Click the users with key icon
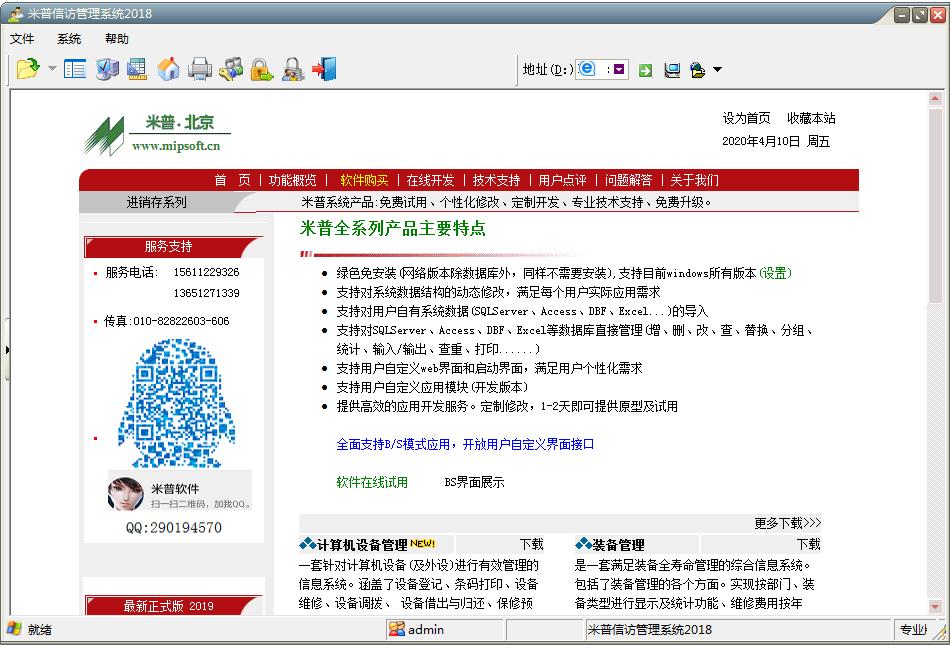The height and width of the screenshot is (645, 950). [x=231, y=69]
